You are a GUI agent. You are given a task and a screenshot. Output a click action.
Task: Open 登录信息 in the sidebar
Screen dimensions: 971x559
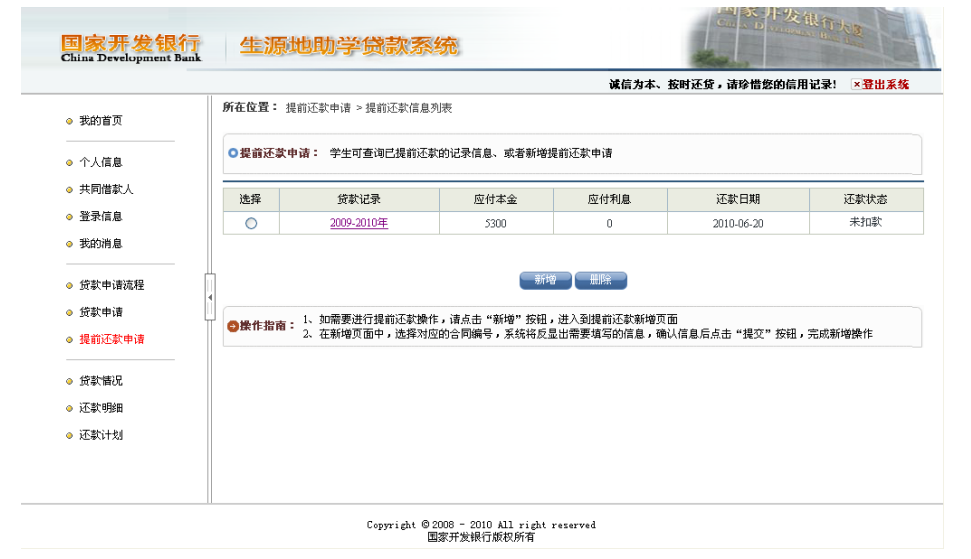coord(100,217)
